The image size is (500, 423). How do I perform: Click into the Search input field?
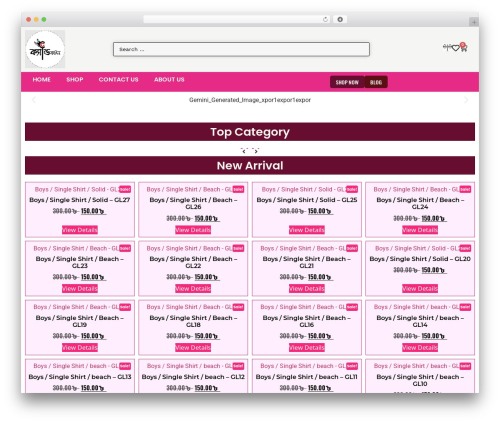tap(241, 49)
